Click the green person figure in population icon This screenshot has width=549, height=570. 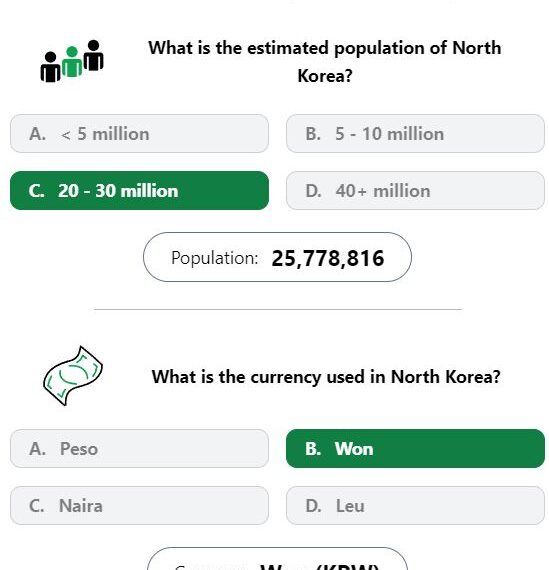72,62
